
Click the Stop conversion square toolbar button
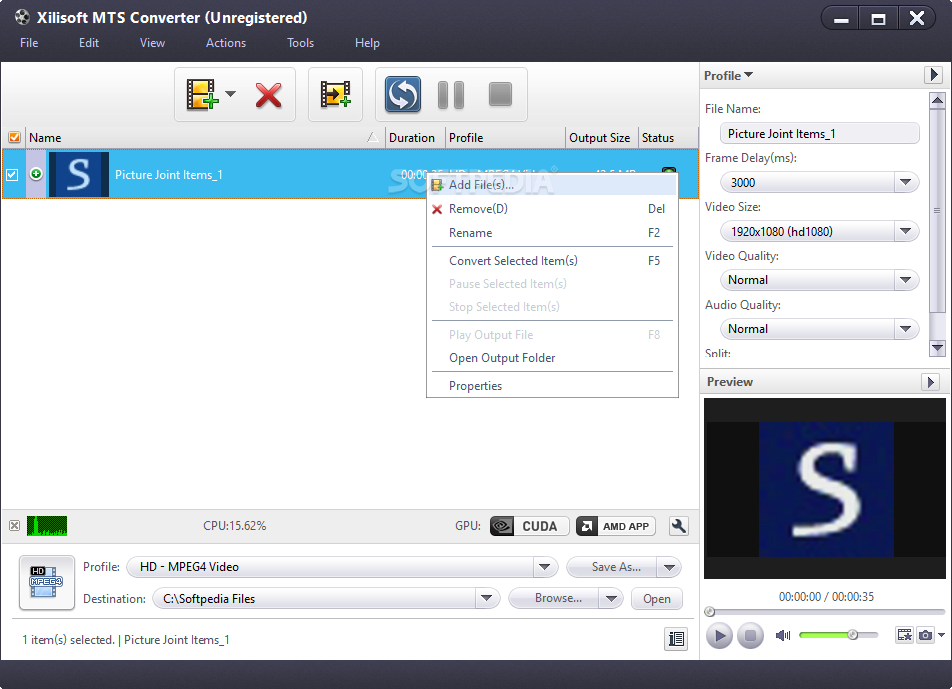click(500, 95)
